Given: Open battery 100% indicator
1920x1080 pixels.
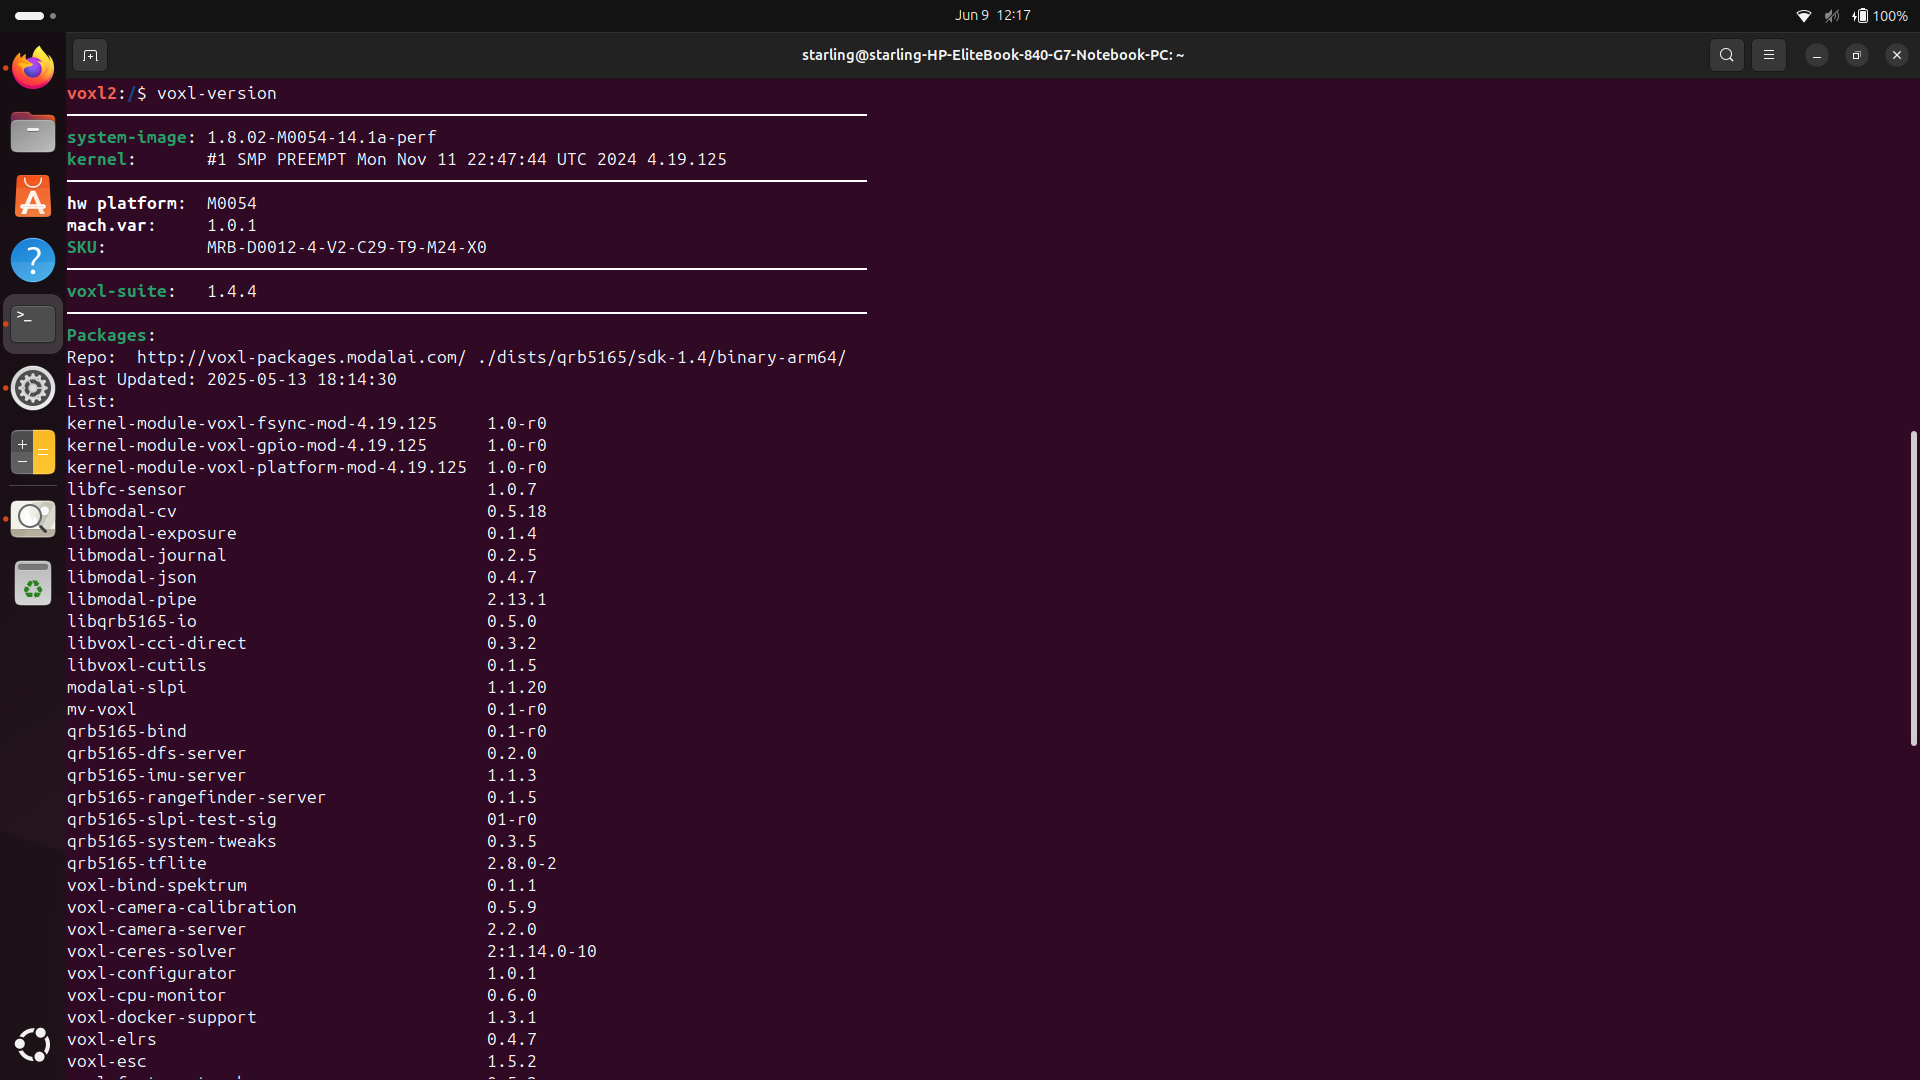Looking at the screenshot, I should [x=1880, y=16].
